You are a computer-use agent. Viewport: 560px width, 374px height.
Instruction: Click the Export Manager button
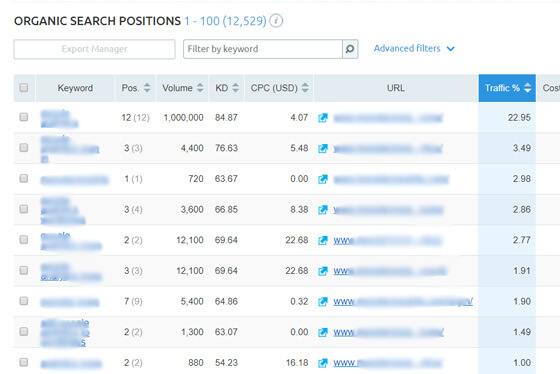(94, 49)
